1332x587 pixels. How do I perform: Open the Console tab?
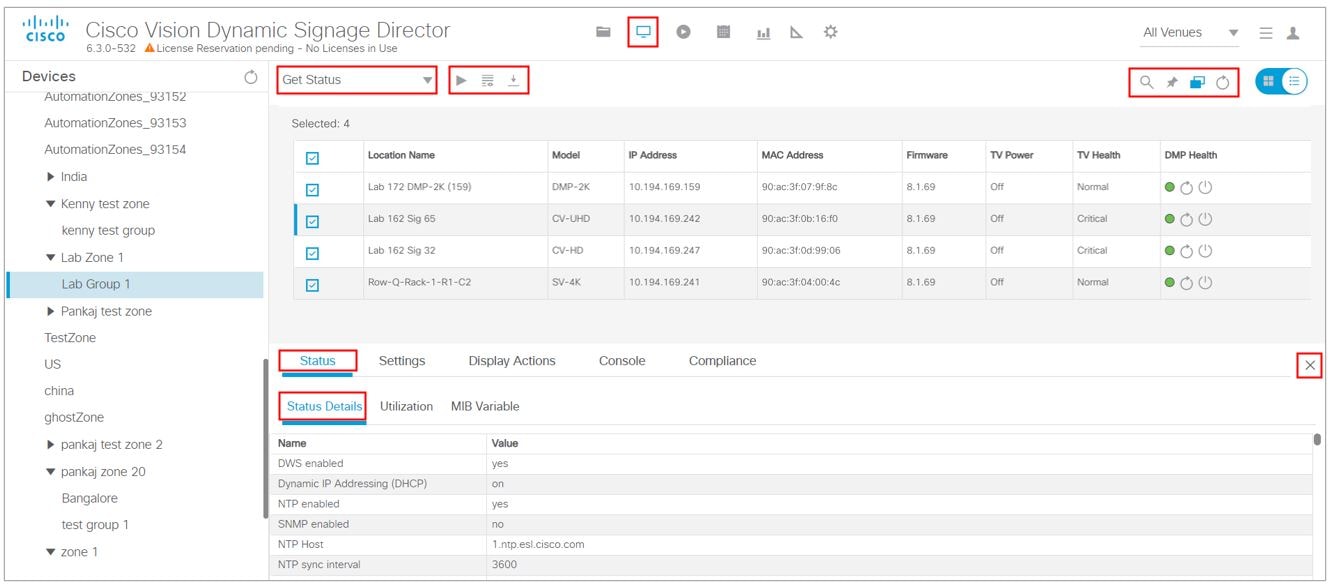pyautogui.click(x=622, y=361)
